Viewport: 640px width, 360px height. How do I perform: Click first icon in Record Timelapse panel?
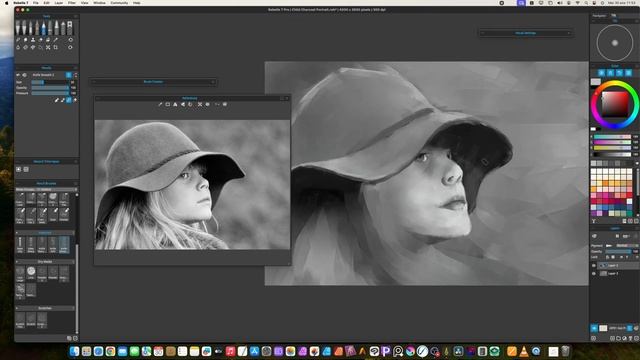click(18, 169)
